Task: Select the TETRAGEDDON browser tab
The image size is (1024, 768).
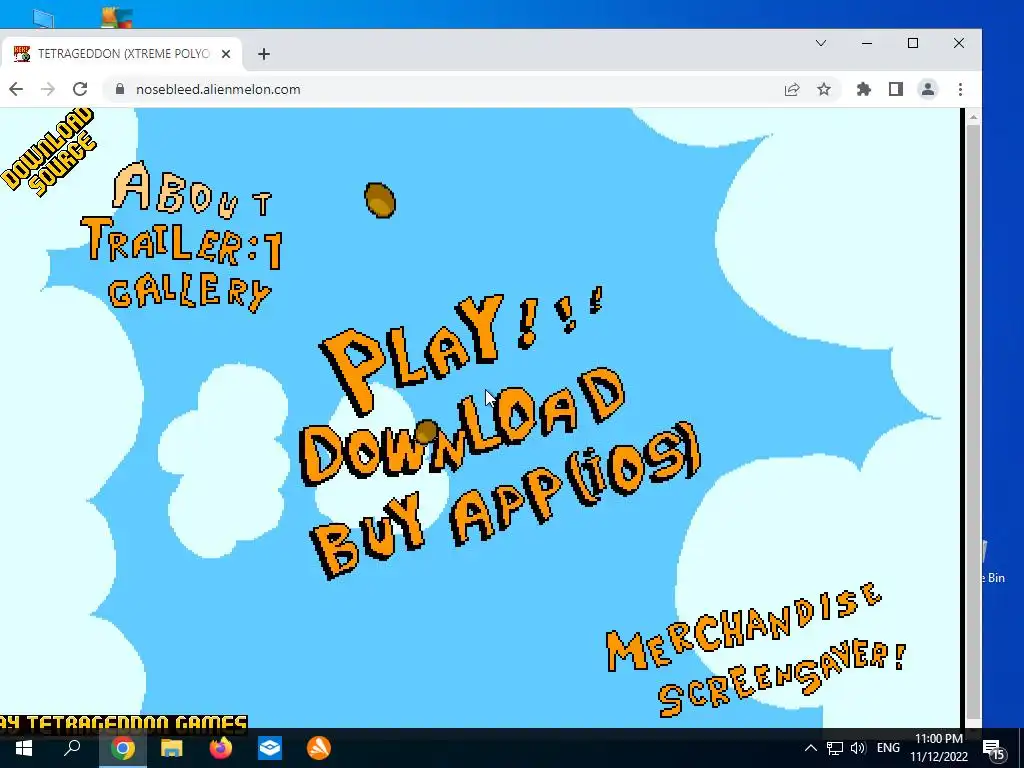Action: pos(121,54)
